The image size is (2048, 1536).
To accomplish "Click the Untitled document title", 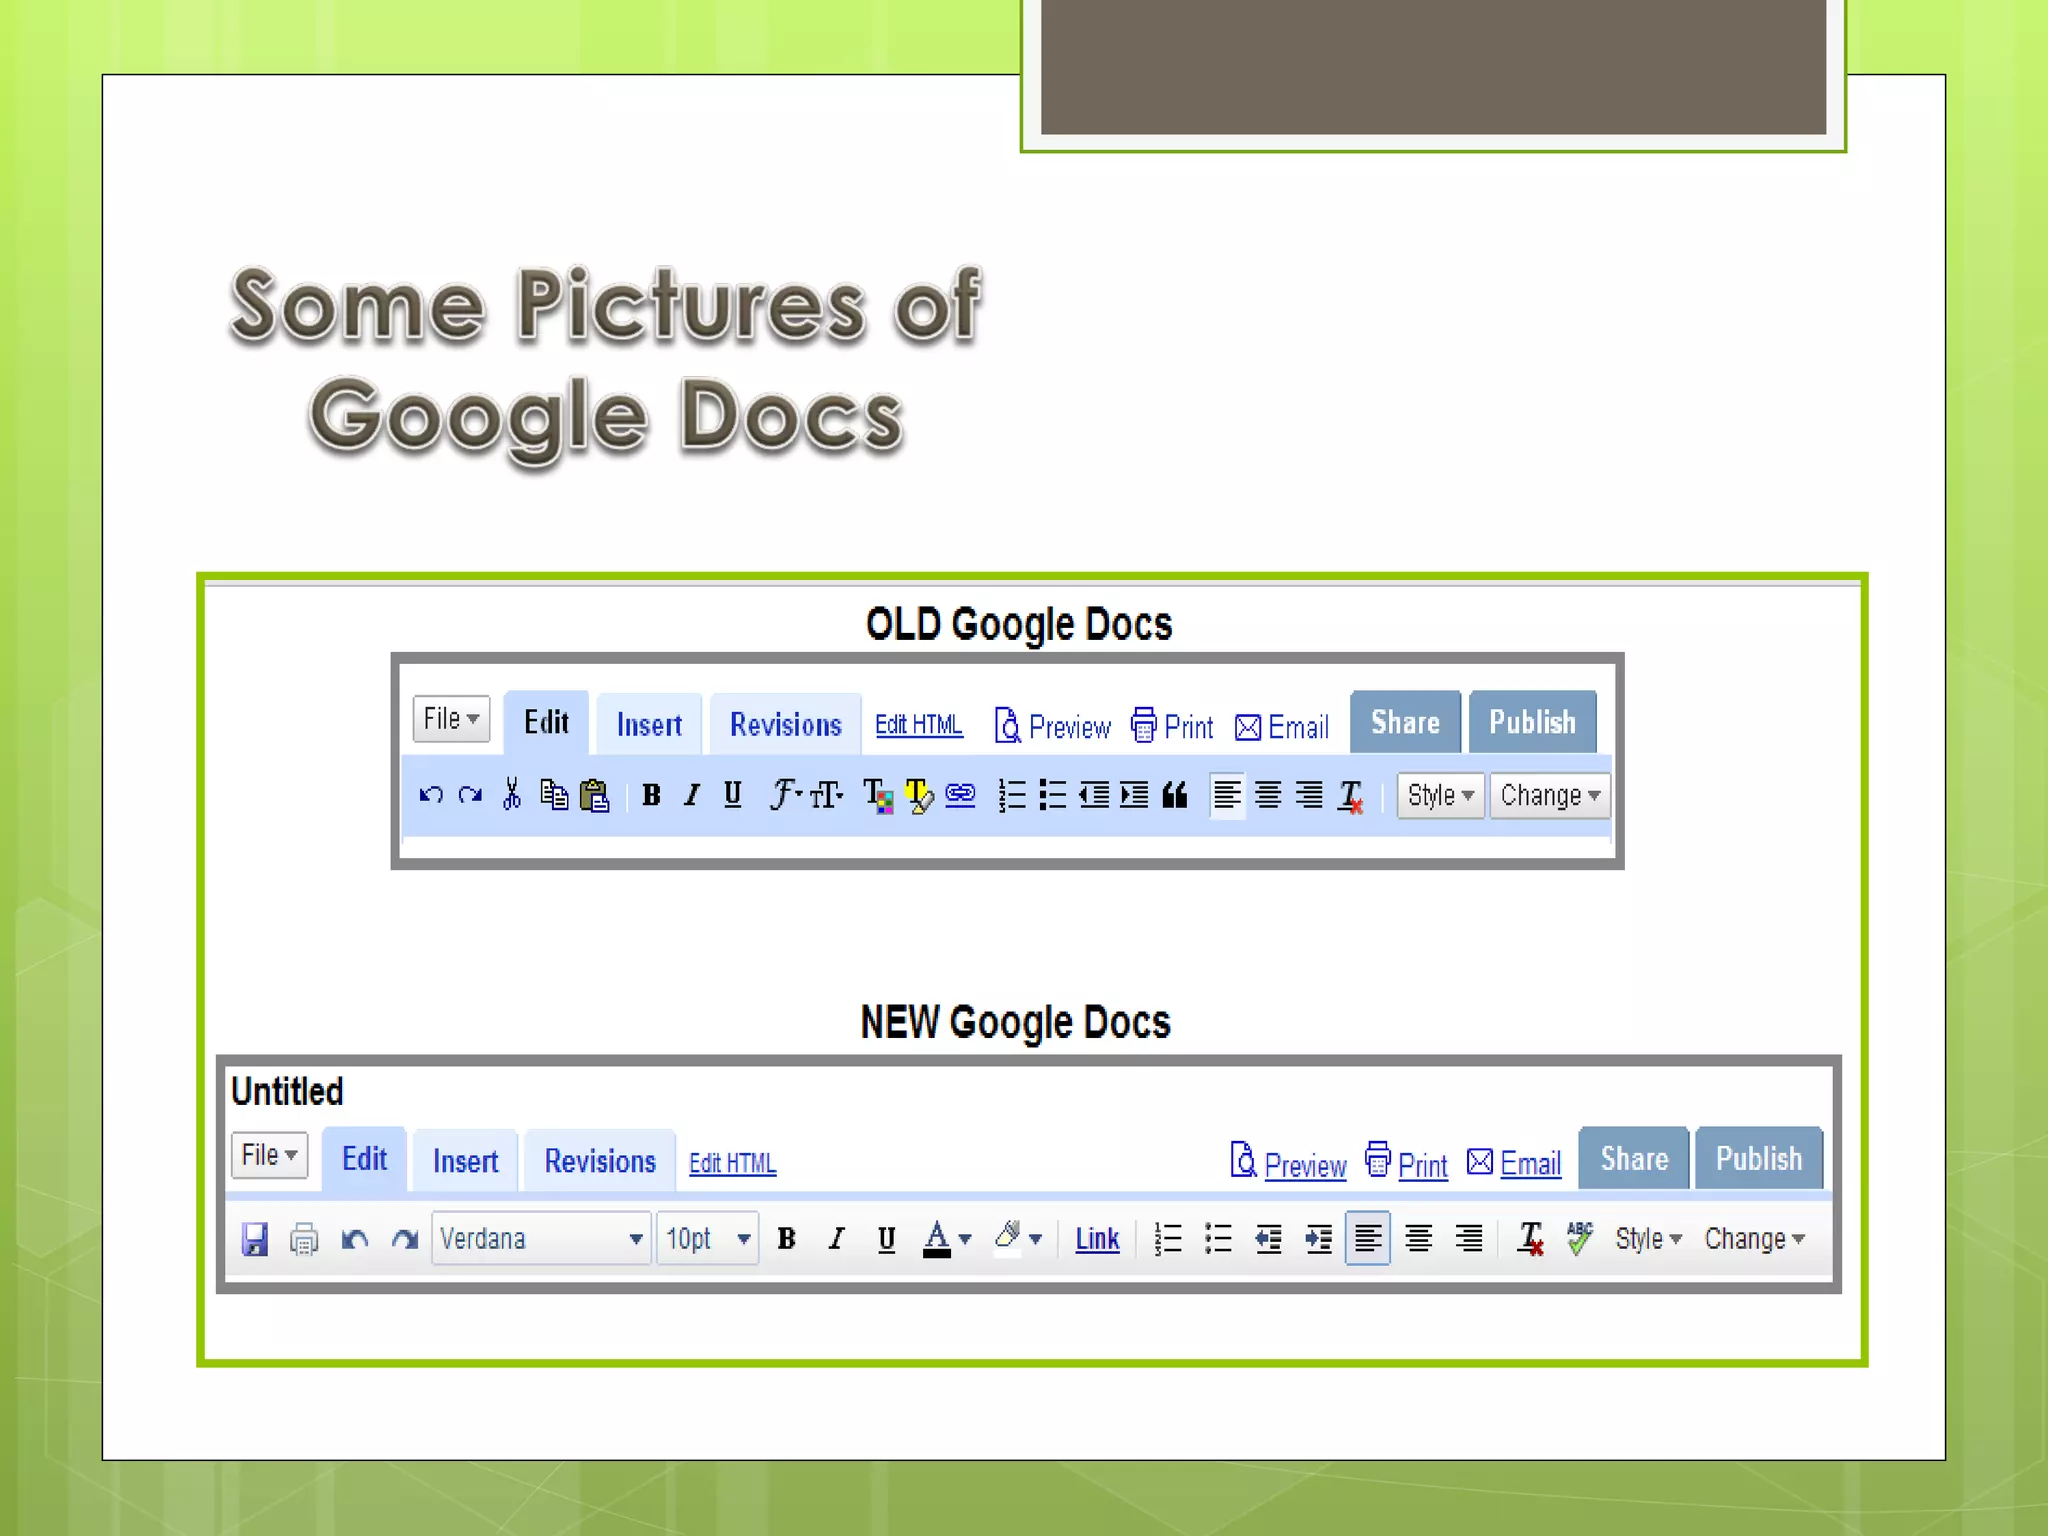I will click(288, 1091).
